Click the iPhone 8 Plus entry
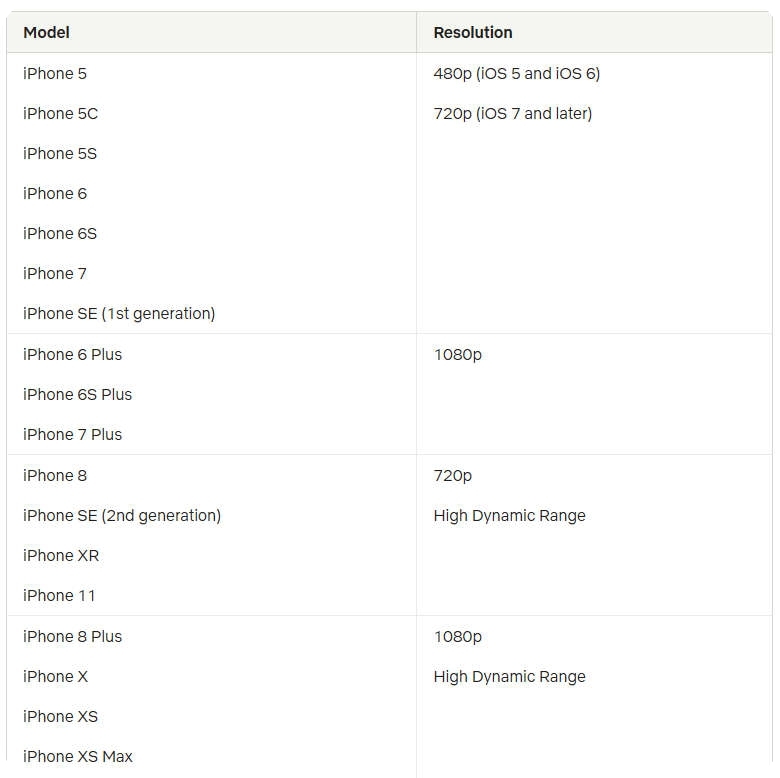 coord(72,636)
